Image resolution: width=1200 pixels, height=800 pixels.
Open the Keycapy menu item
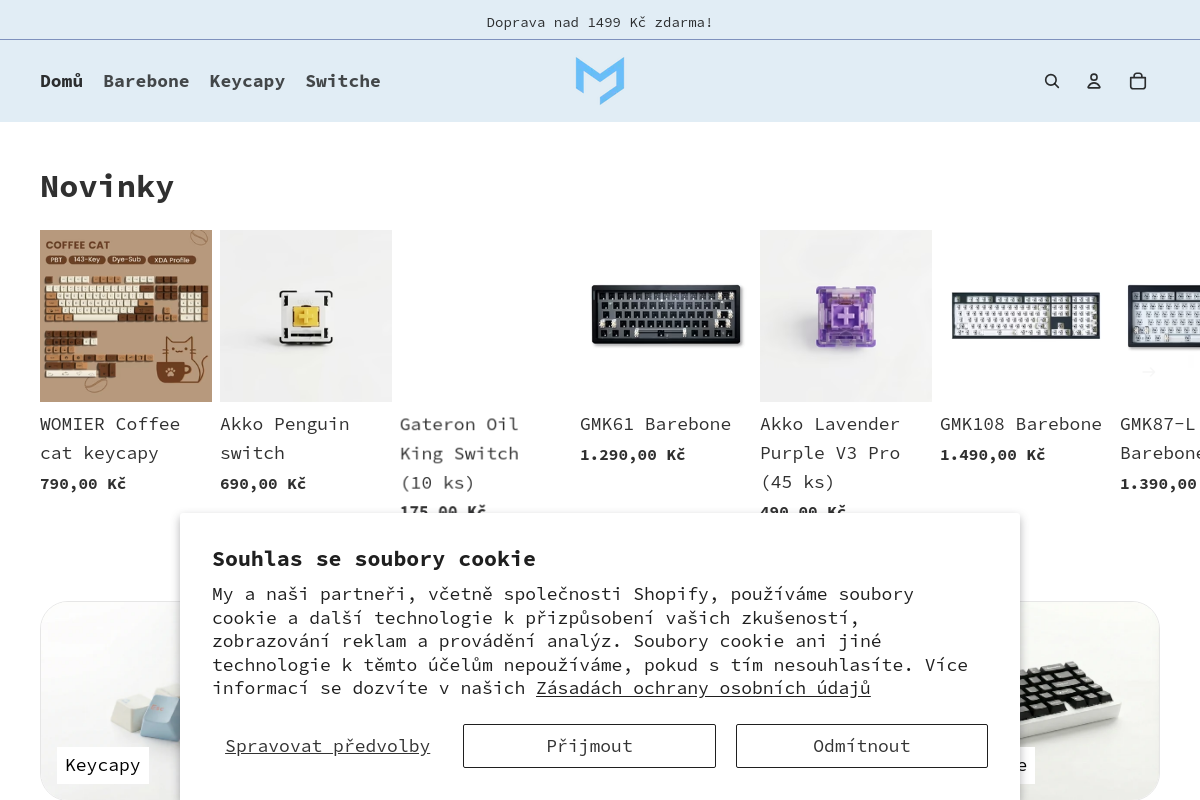click(x=247, y=81)
